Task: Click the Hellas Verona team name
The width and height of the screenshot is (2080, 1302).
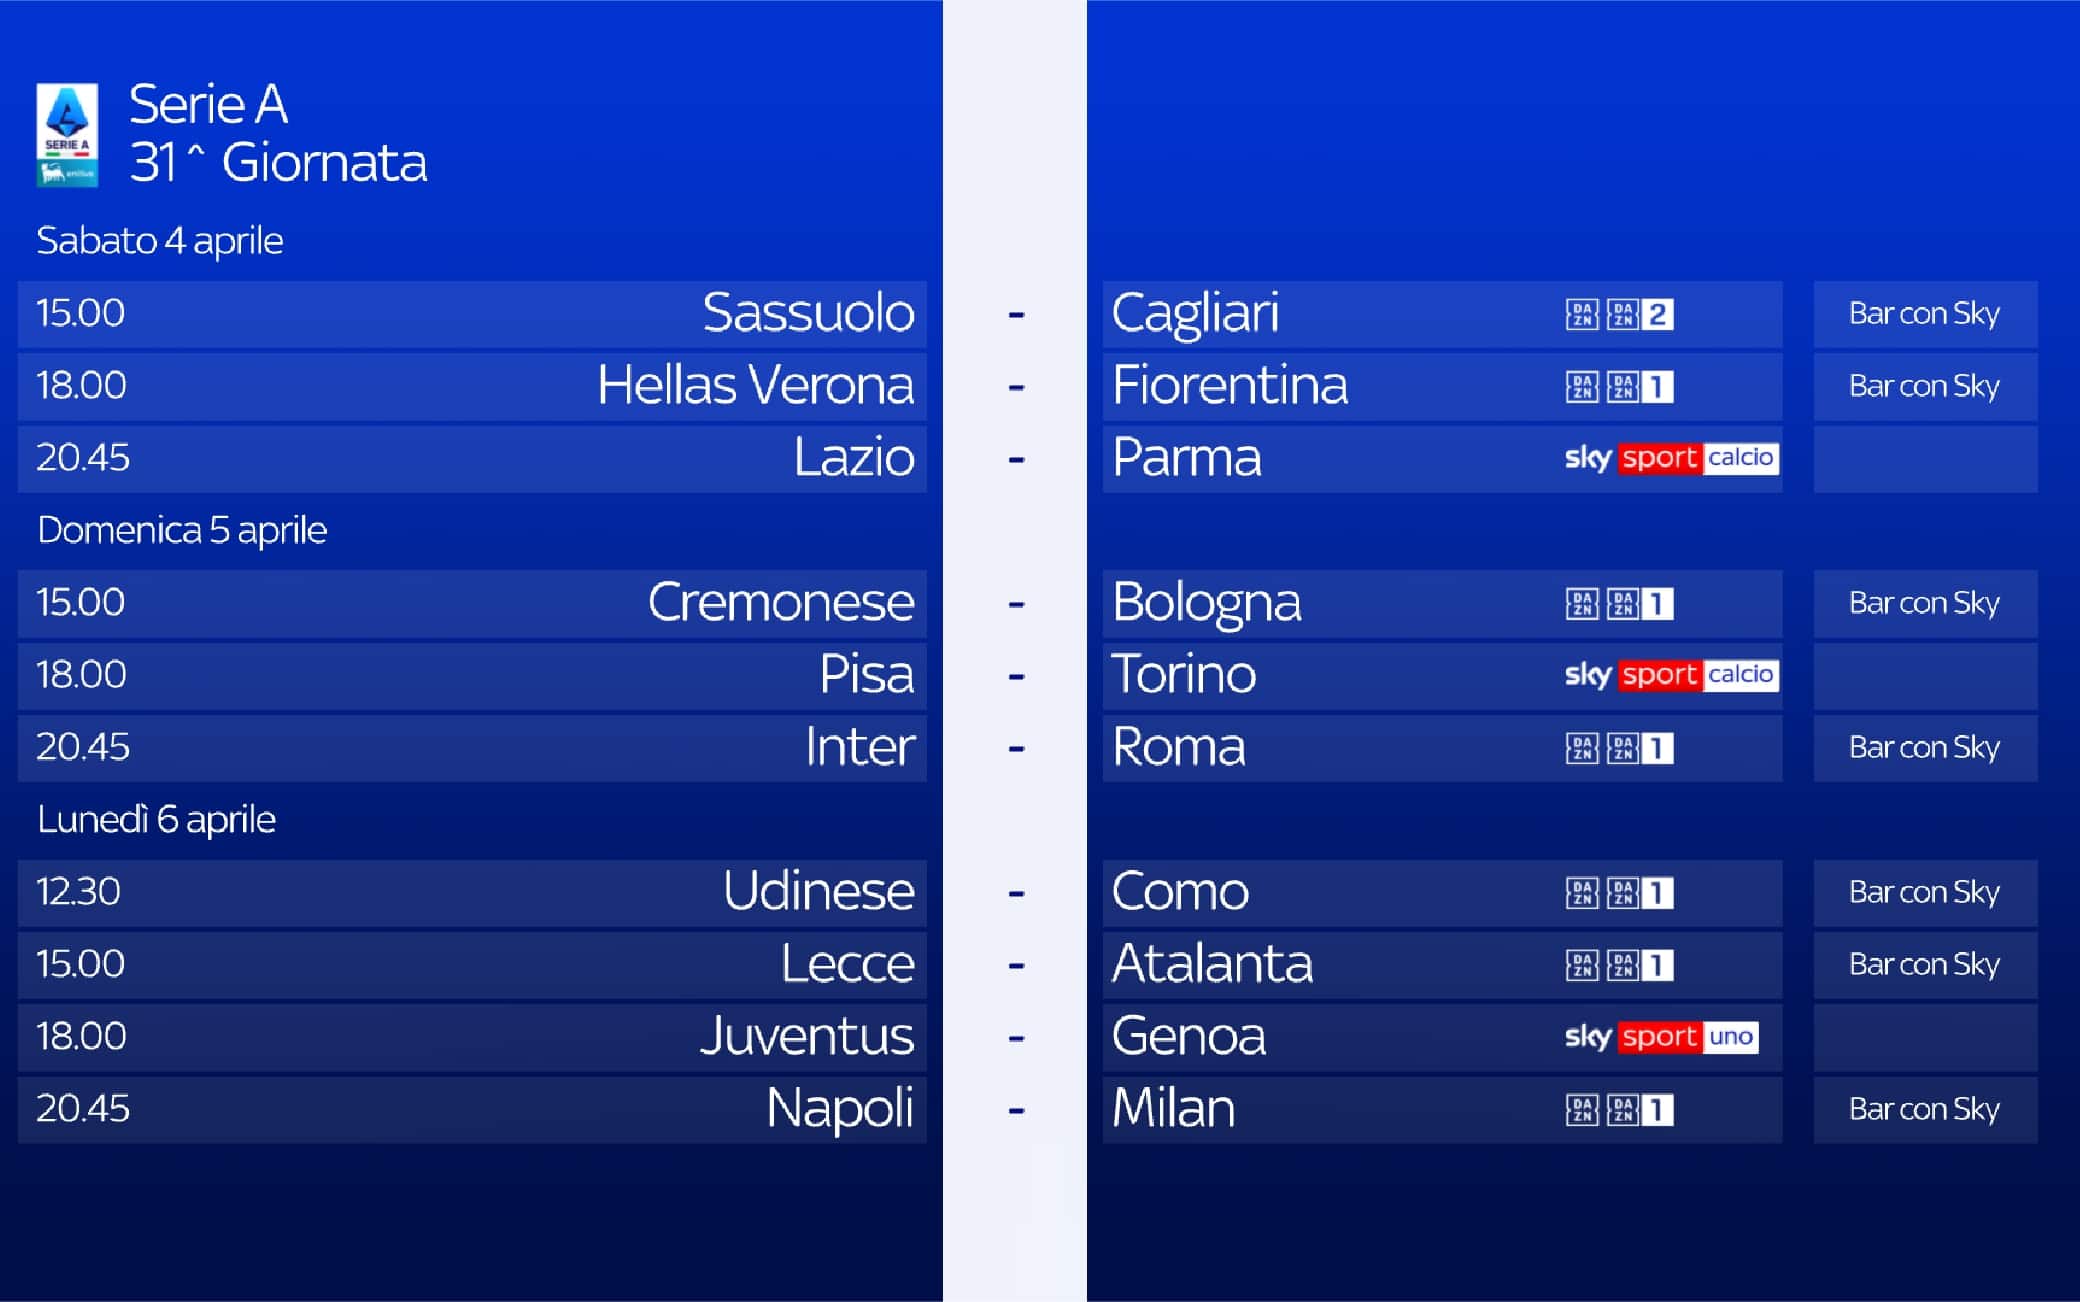Action: click(755, 385)
